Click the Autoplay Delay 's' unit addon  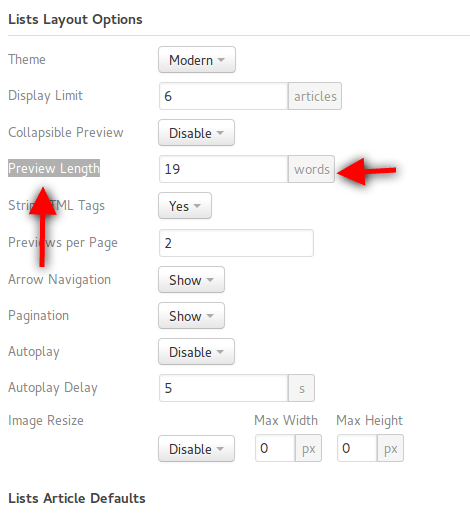point(301,388)
